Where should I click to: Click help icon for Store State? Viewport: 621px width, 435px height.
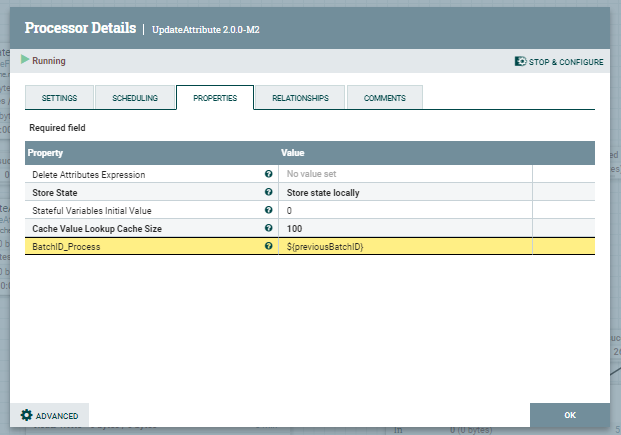269,192
